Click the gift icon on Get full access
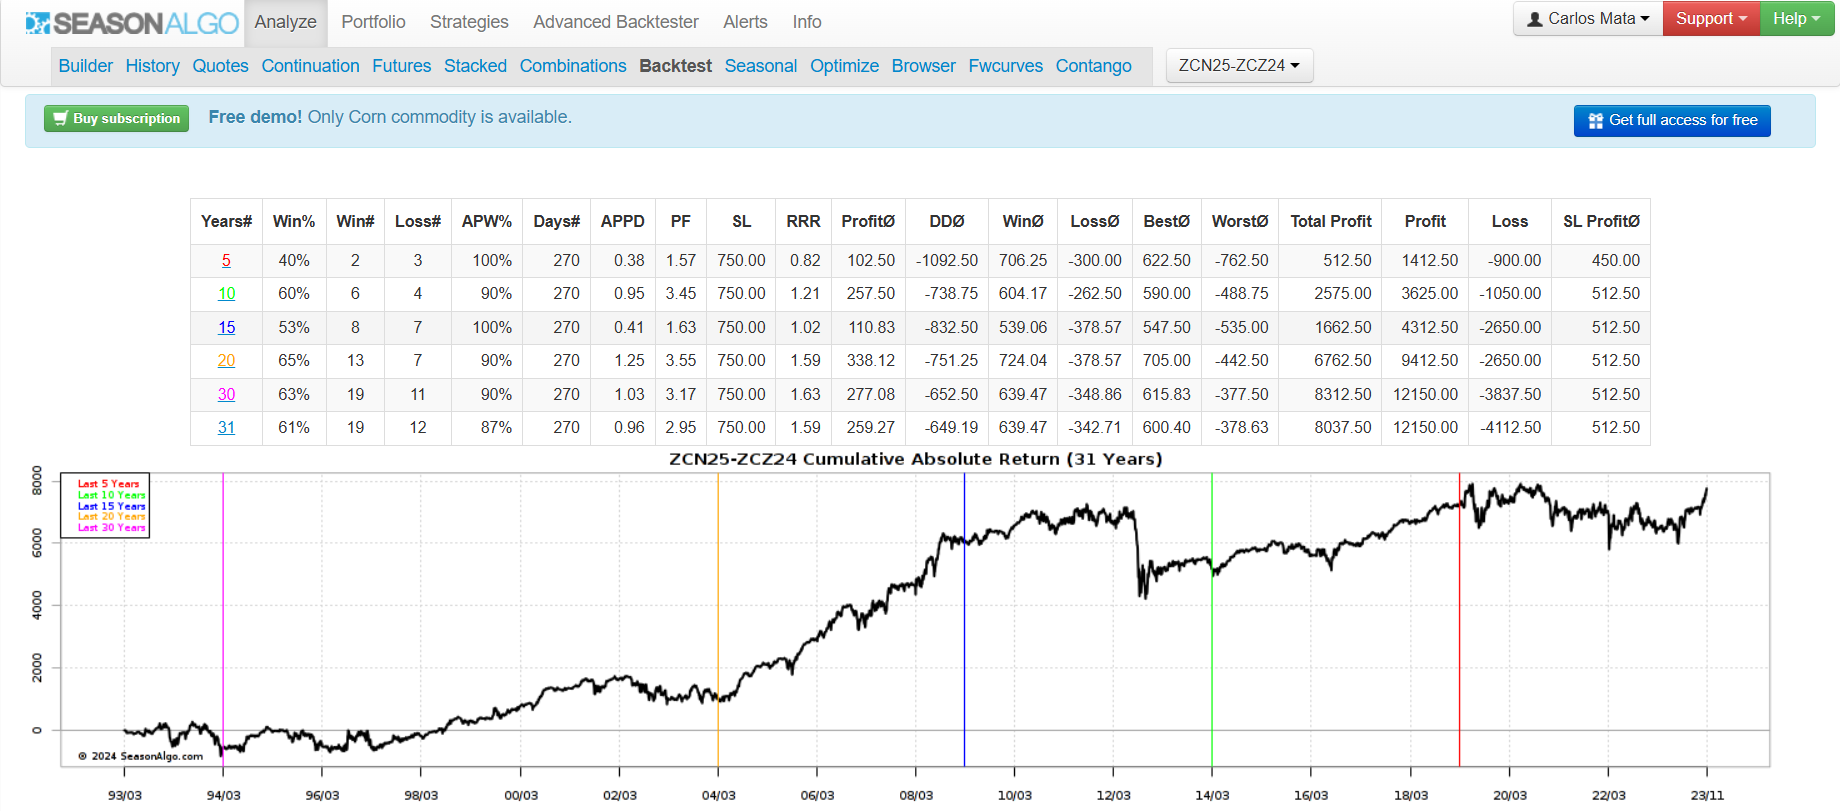 point(1596,121)
